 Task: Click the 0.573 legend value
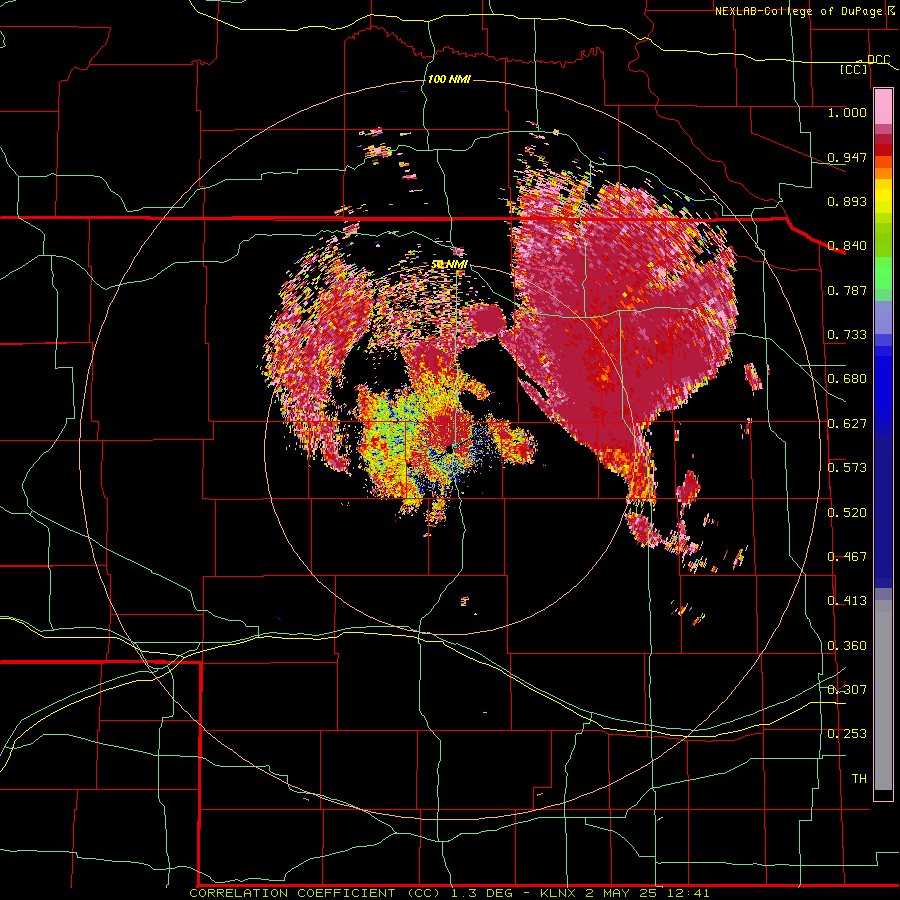(x=847, y=468)
